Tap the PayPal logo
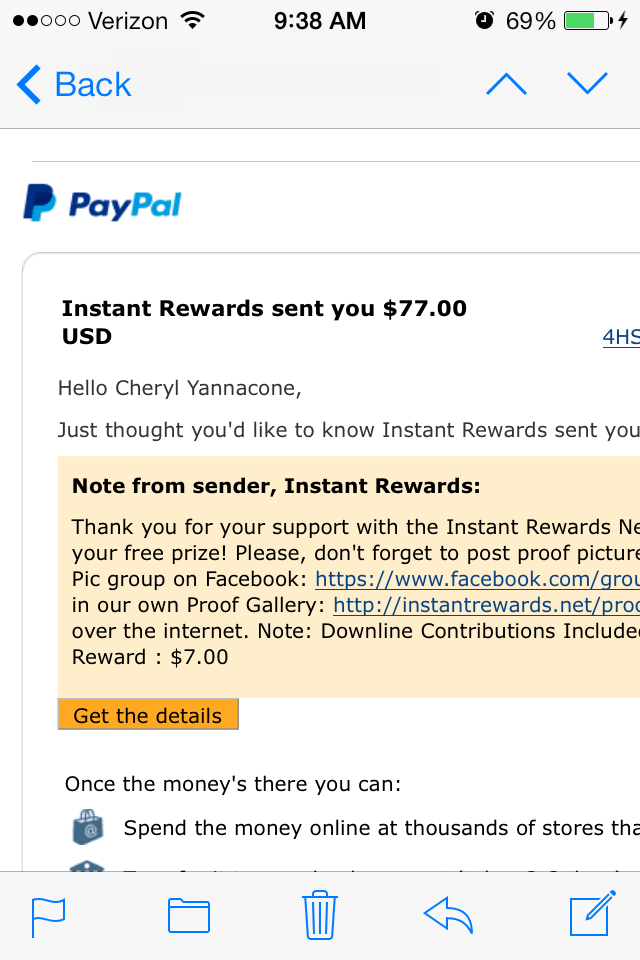Viewport: 640px width, 960px height. (x=102, y=203)
